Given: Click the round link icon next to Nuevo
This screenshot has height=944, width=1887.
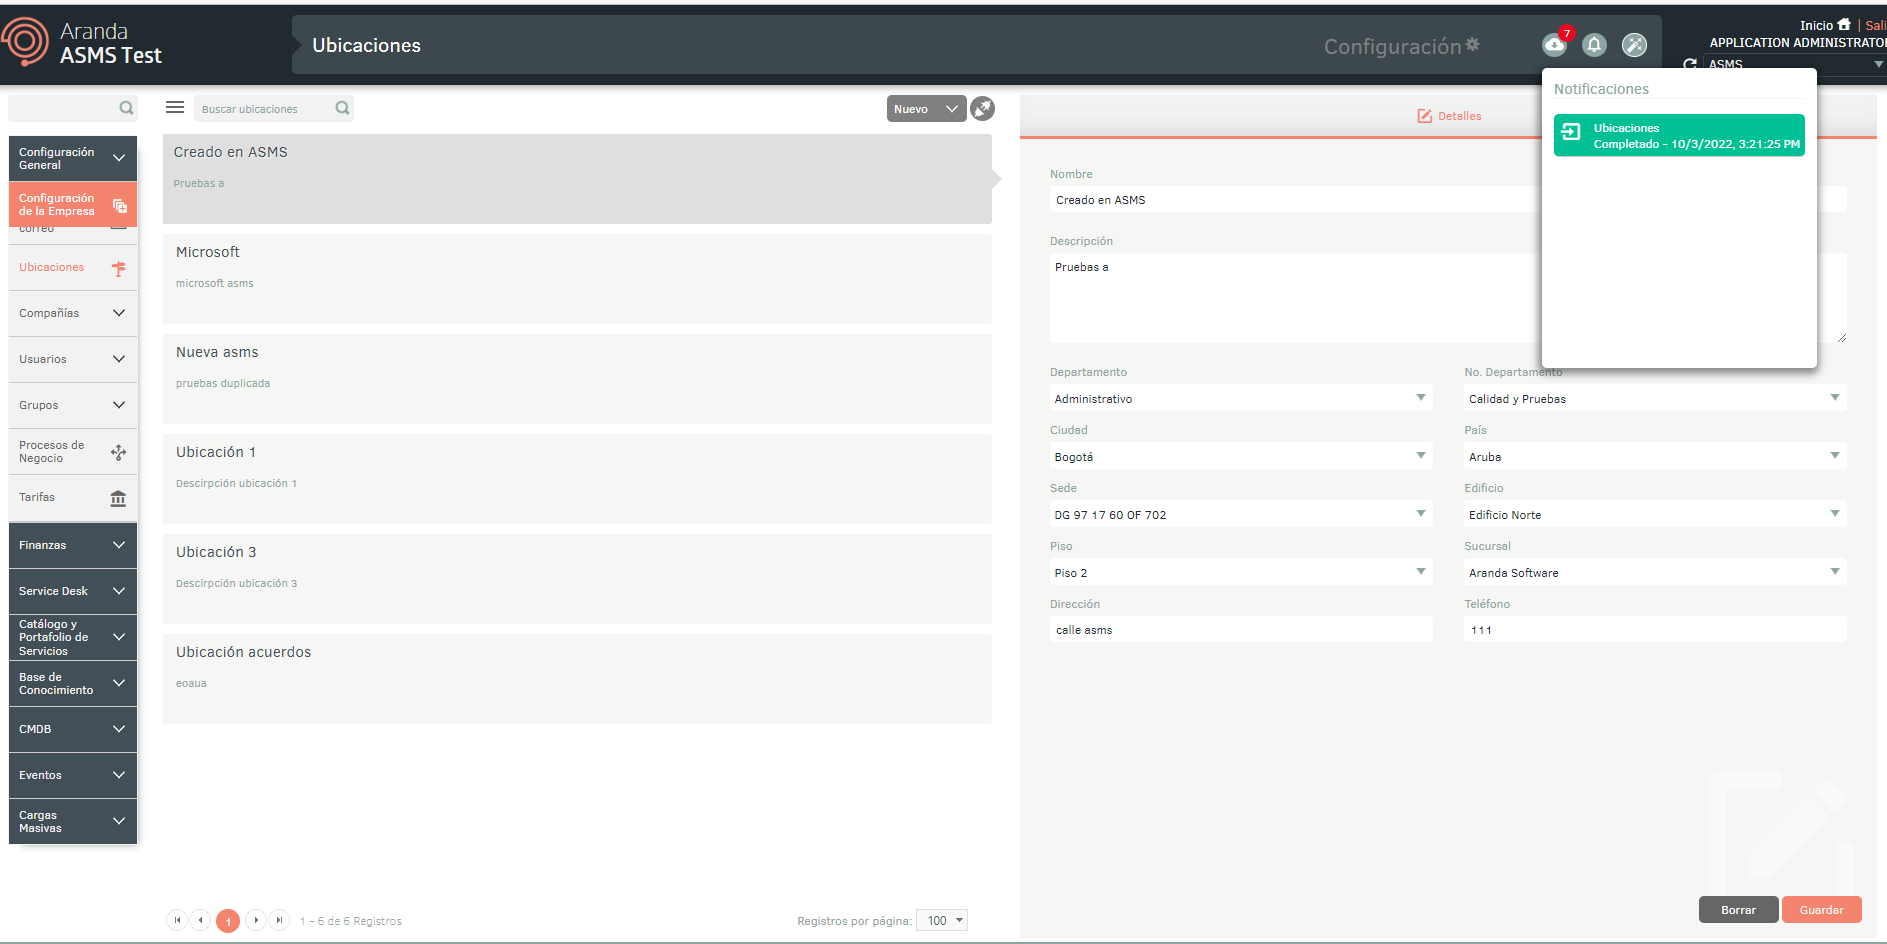Looking at the screenshot, I should coord(983,108).
